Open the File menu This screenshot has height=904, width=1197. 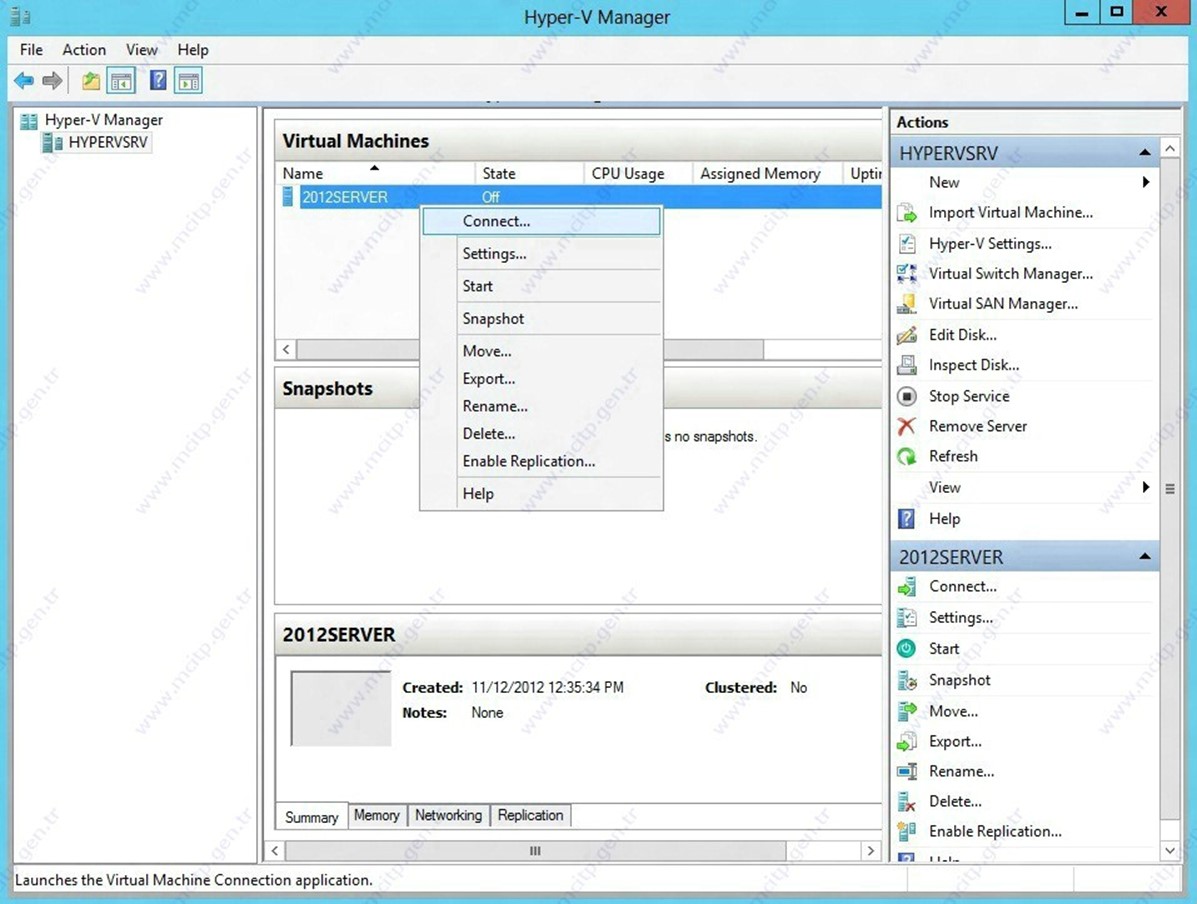31,50
